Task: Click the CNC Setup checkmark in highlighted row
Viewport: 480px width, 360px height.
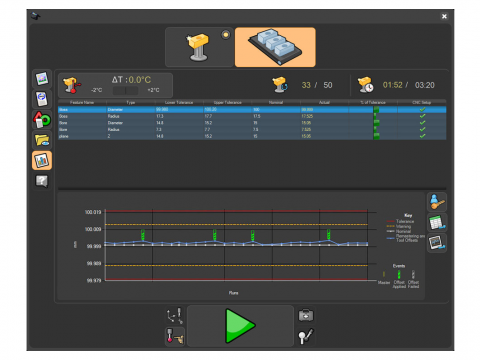Action: pyautogui.click(x=422, y=109)
